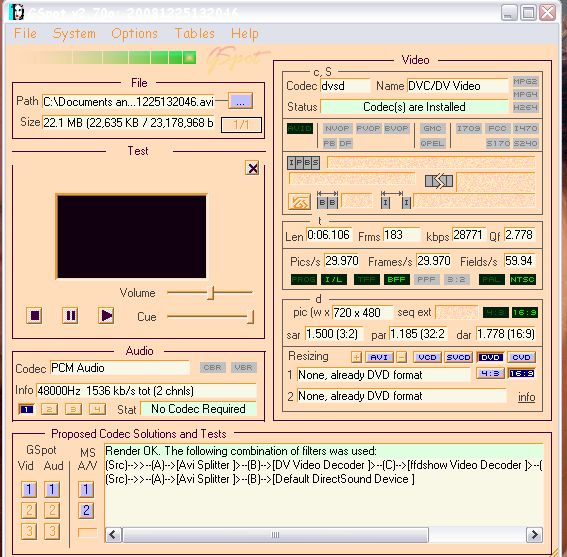Viewport: 567px width, 557px height.
Task: Click the NTSC indicator
Action: pos(523,279)
